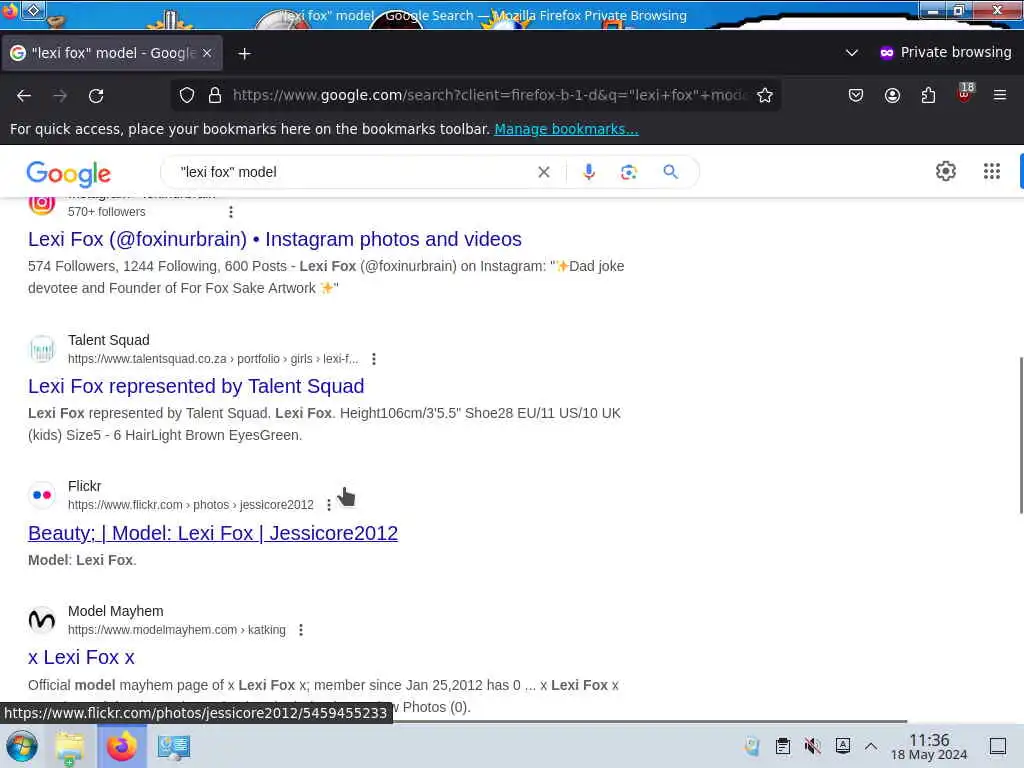Open the Firefox account icon

click(892, 95)
